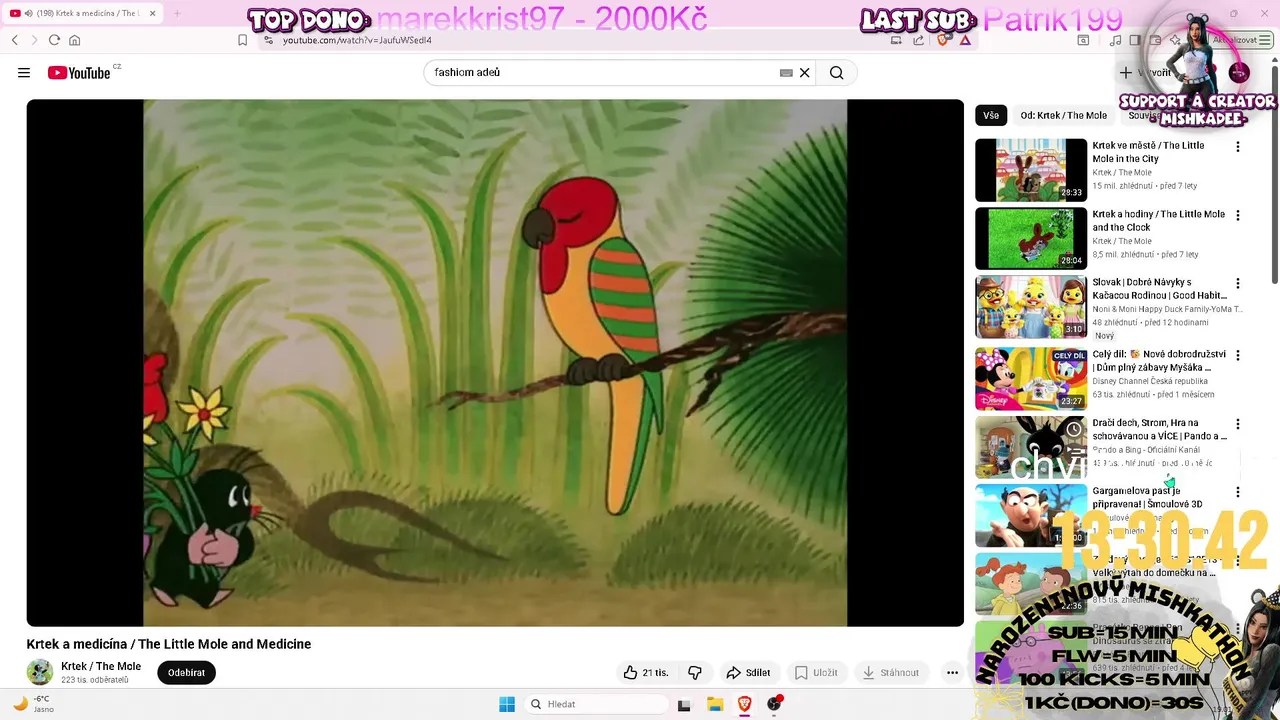1280x720 pixels.
Task: Open the OBS icon on the taskbar
Action: pyautogui.click(x=774, y=705)
